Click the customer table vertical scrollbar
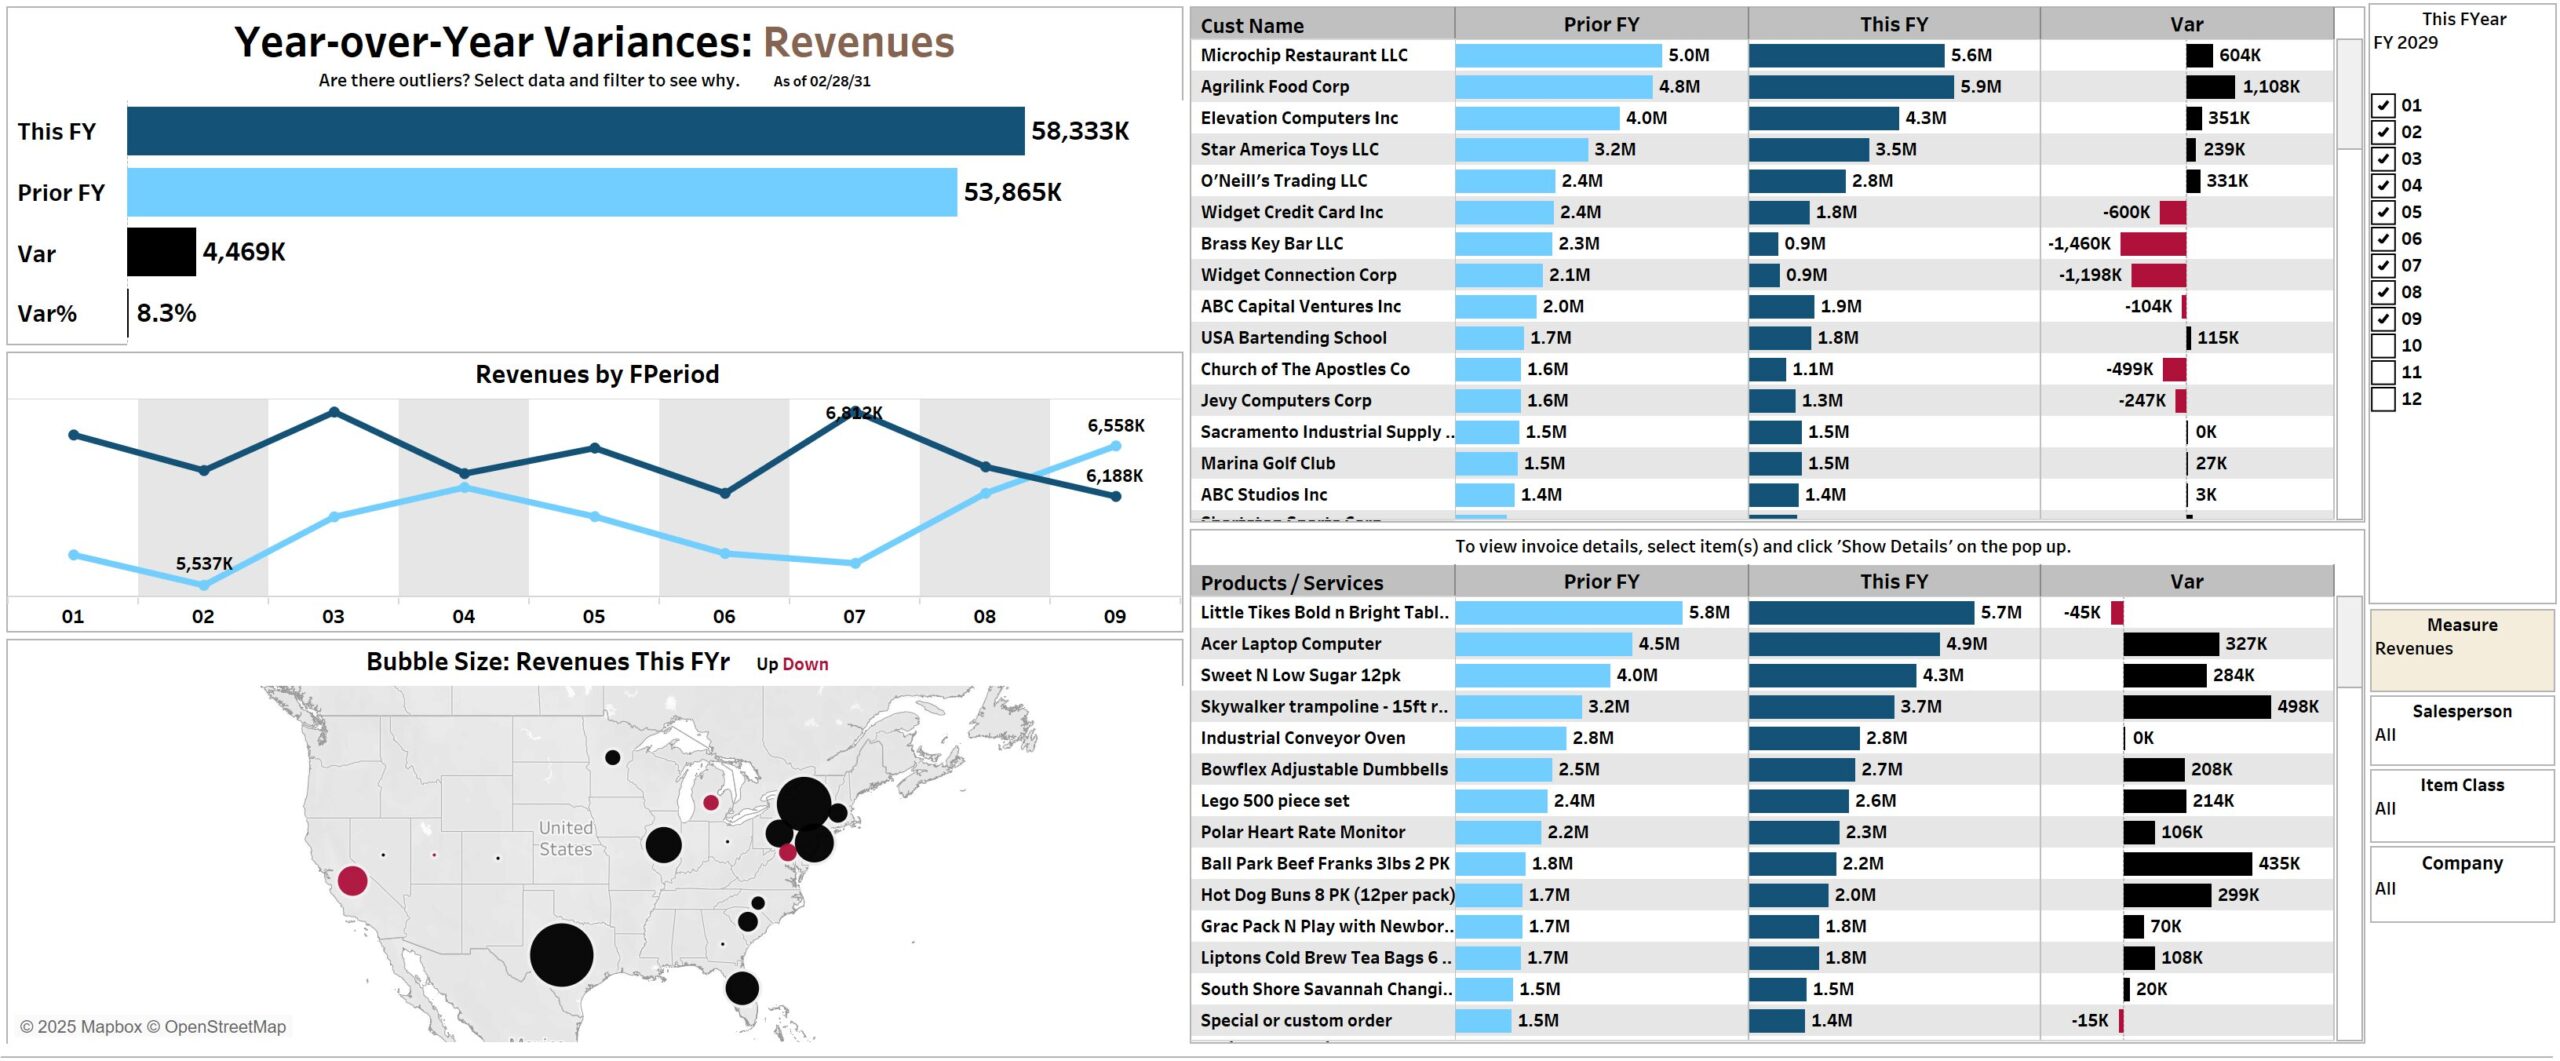Screen dimensions: 2560x1061 pyautogui.click(x=2347, y=95)
